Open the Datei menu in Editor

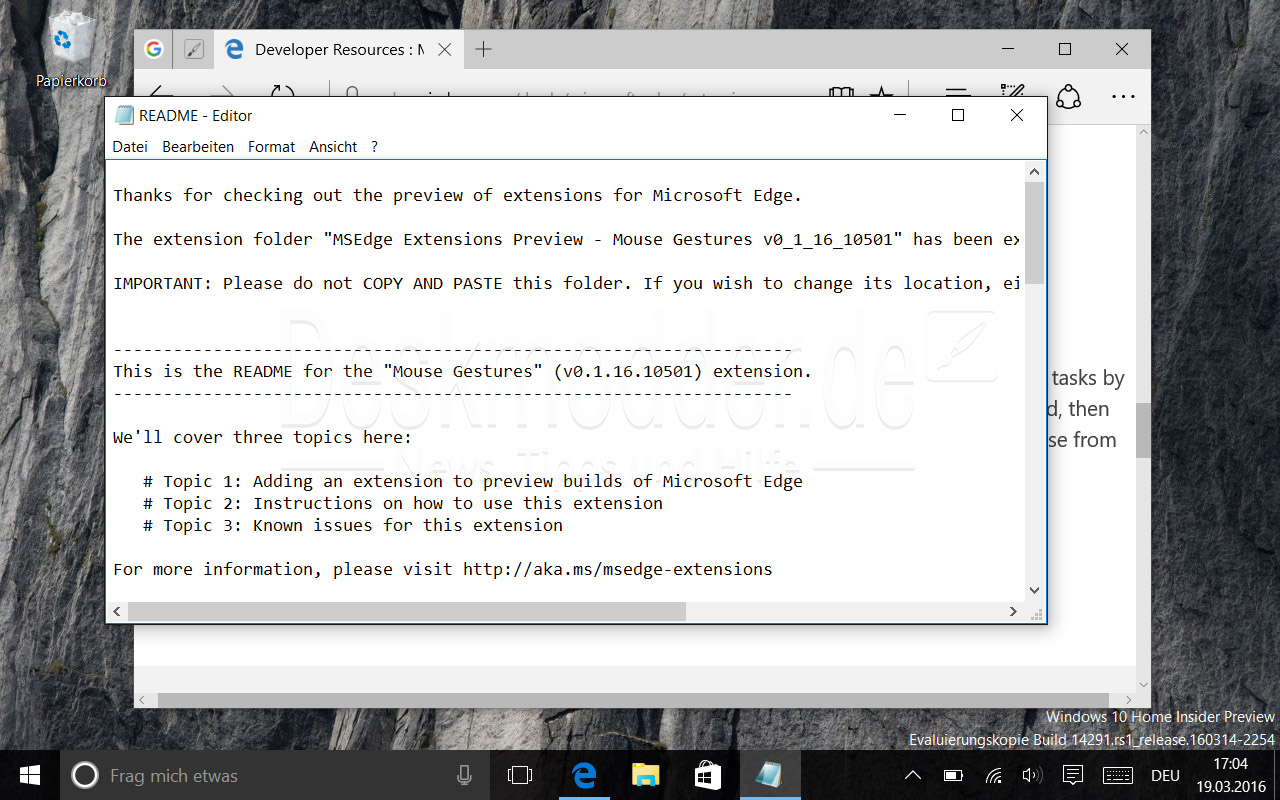coord(130,146)
